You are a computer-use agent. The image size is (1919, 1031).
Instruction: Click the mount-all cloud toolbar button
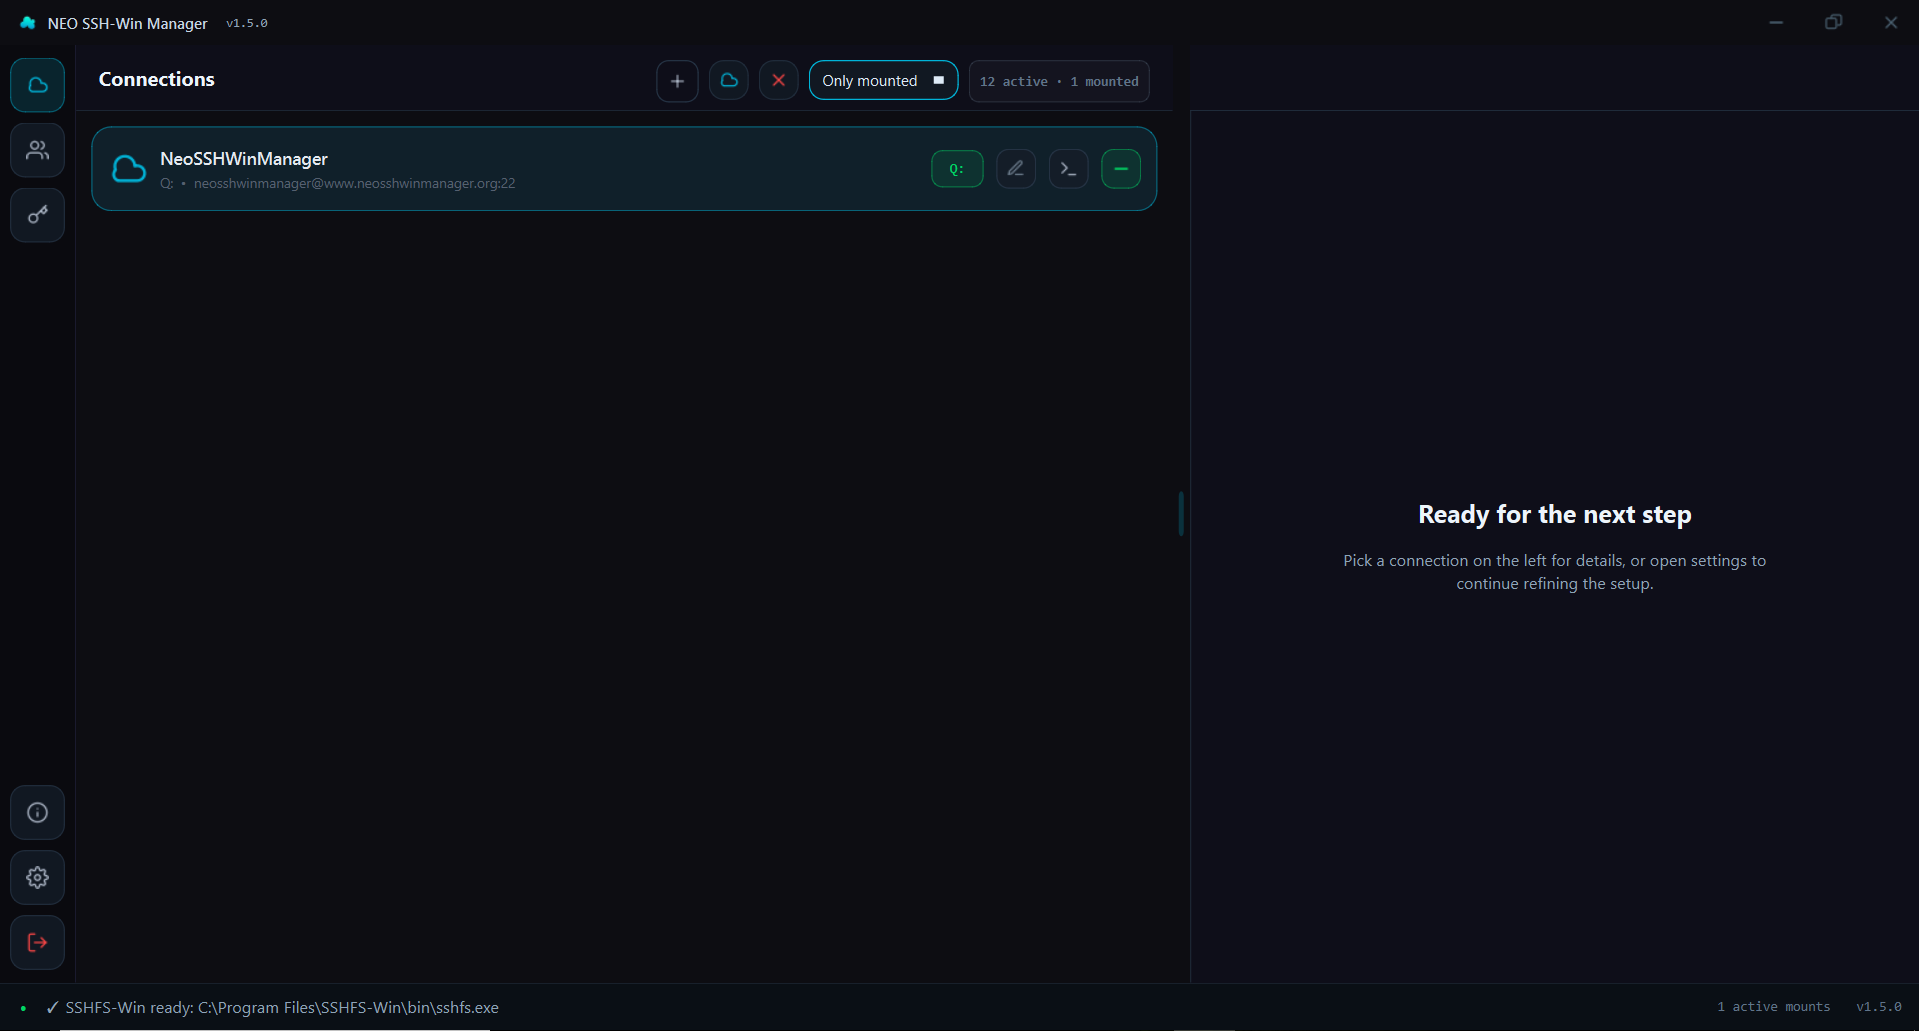729,81
